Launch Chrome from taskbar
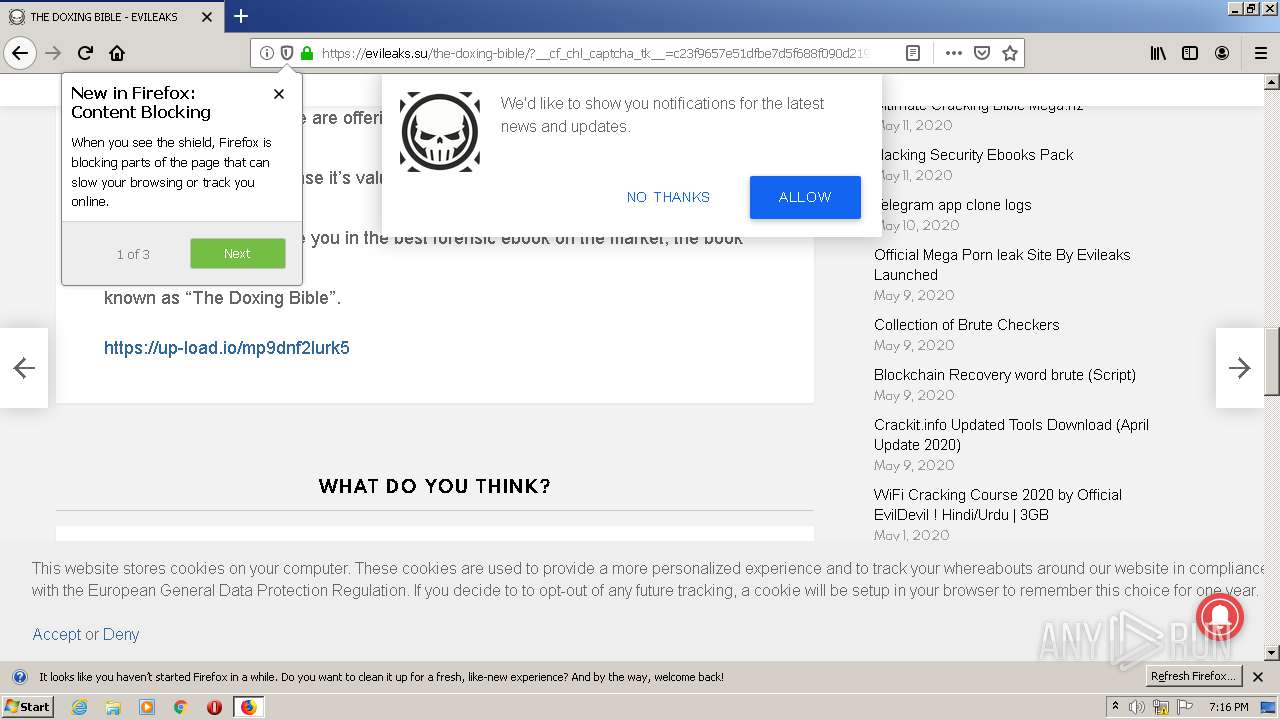Viewport: 1280px width, 720px height. (181, 707)
